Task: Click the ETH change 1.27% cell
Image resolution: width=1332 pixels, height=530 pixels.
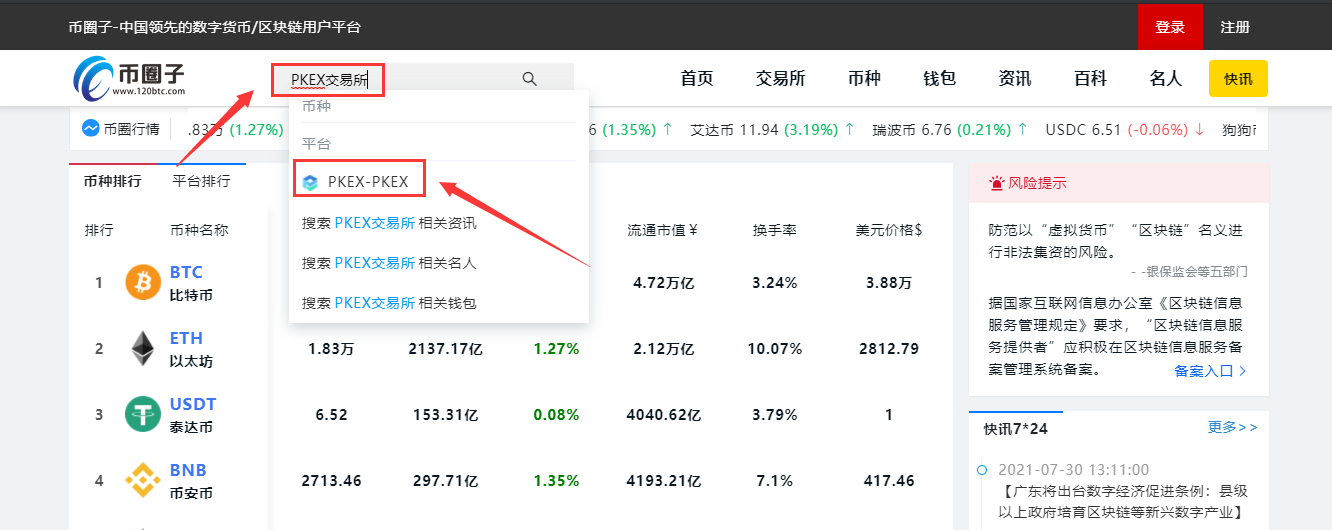Action: tap(556, 349)
